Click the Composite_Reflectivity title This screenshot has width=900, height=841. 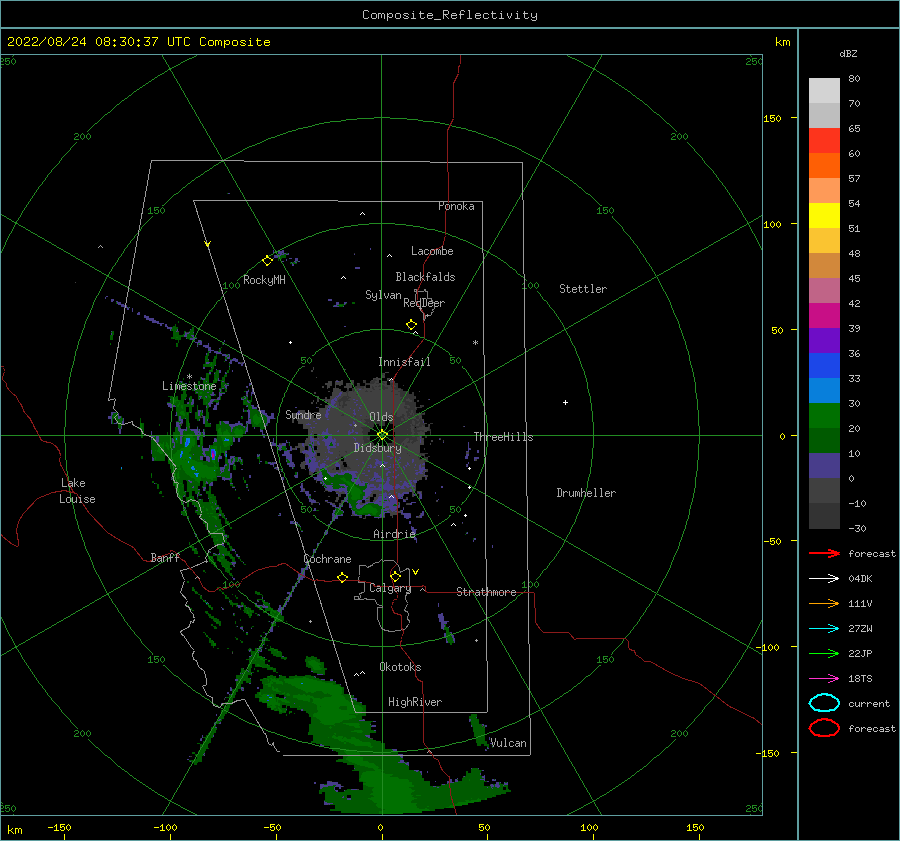click(450, 15)
